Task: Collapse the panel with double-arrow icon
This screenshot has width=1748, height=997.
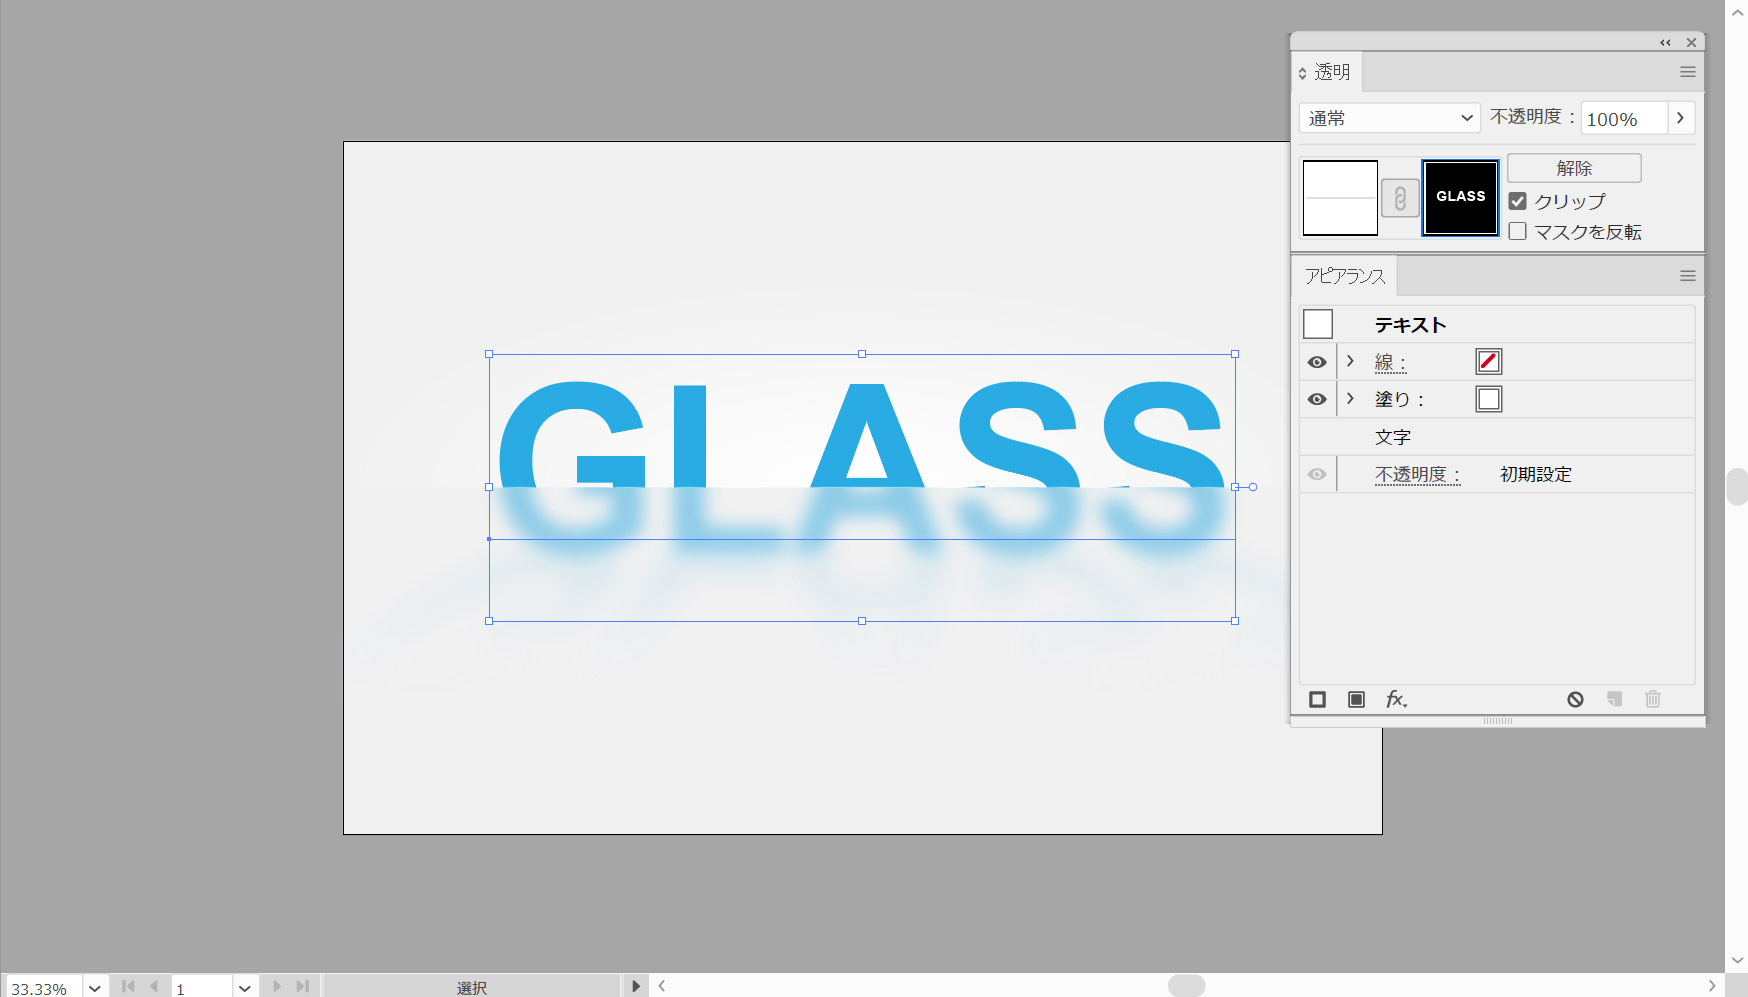Action: (x=1665, y=43)
